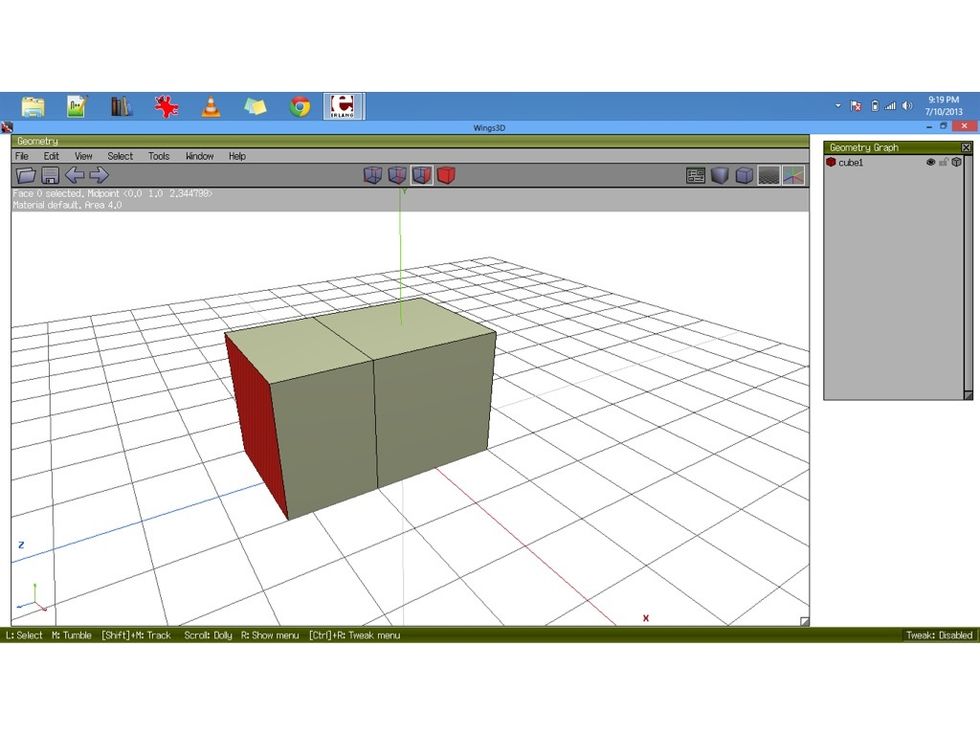Click the Redo arrow on the toolbar
The height and width of the screenshot is (735, 980).
98,174
